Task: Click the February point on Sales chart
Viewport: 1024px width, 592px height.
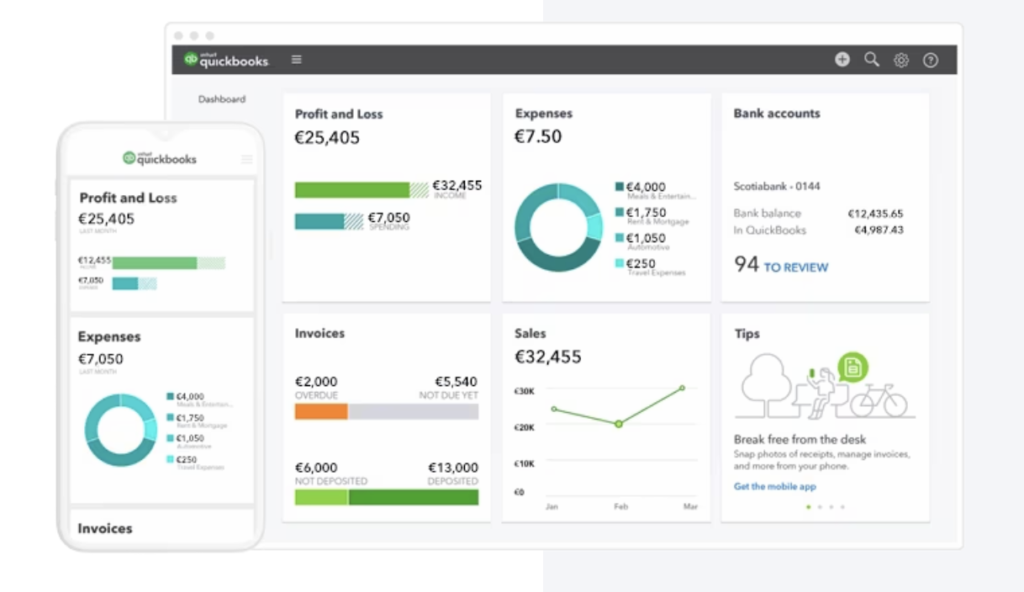Action: [618, 424]
